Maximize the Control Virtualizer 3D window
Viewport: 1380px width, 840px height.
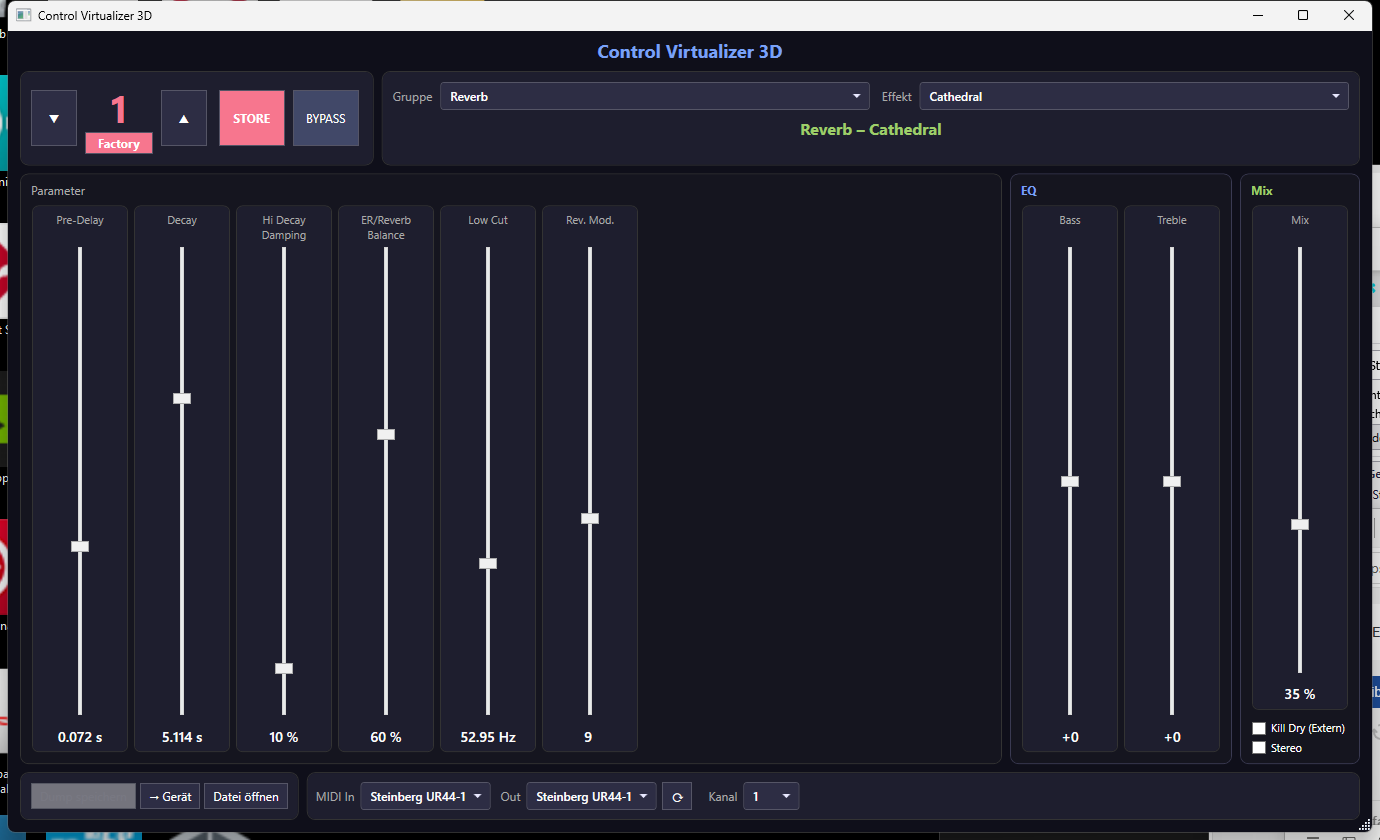click(1303, 15)
